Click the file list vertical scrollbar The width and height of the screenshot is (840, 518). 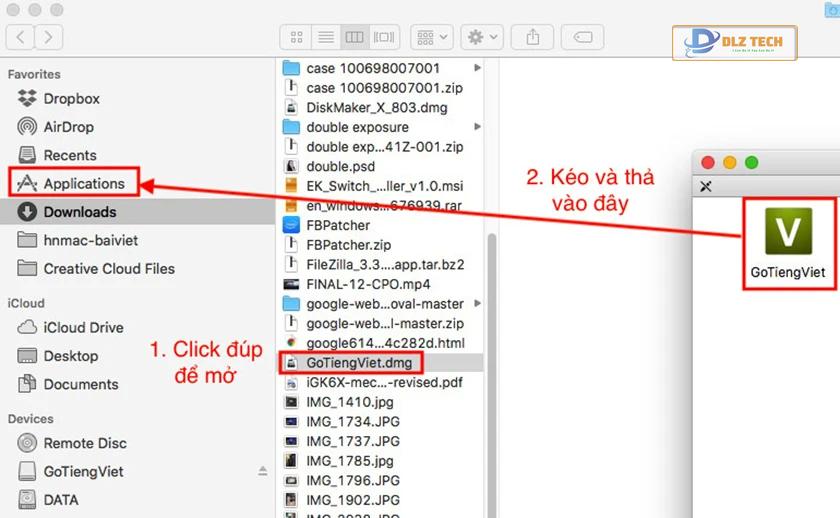point(492,375)
